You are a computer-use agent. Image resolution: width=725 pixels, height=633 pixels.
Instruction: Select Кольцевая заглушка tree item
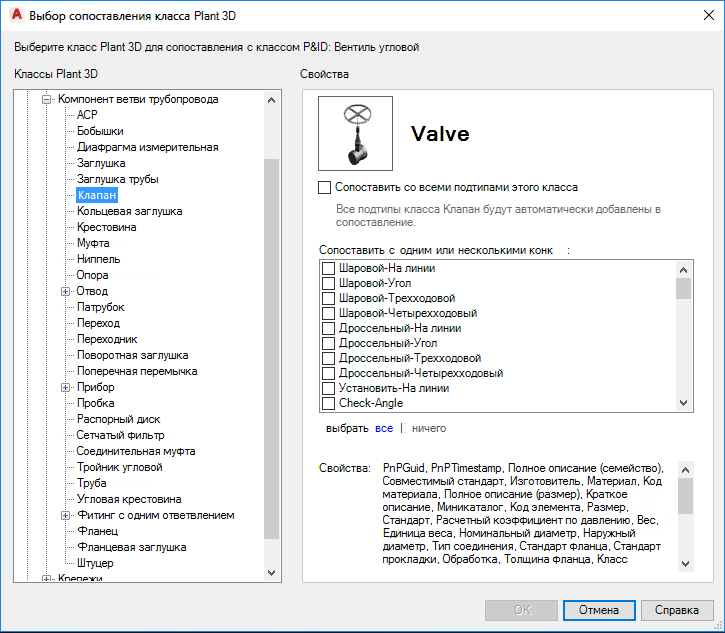(x=129, y=211)
